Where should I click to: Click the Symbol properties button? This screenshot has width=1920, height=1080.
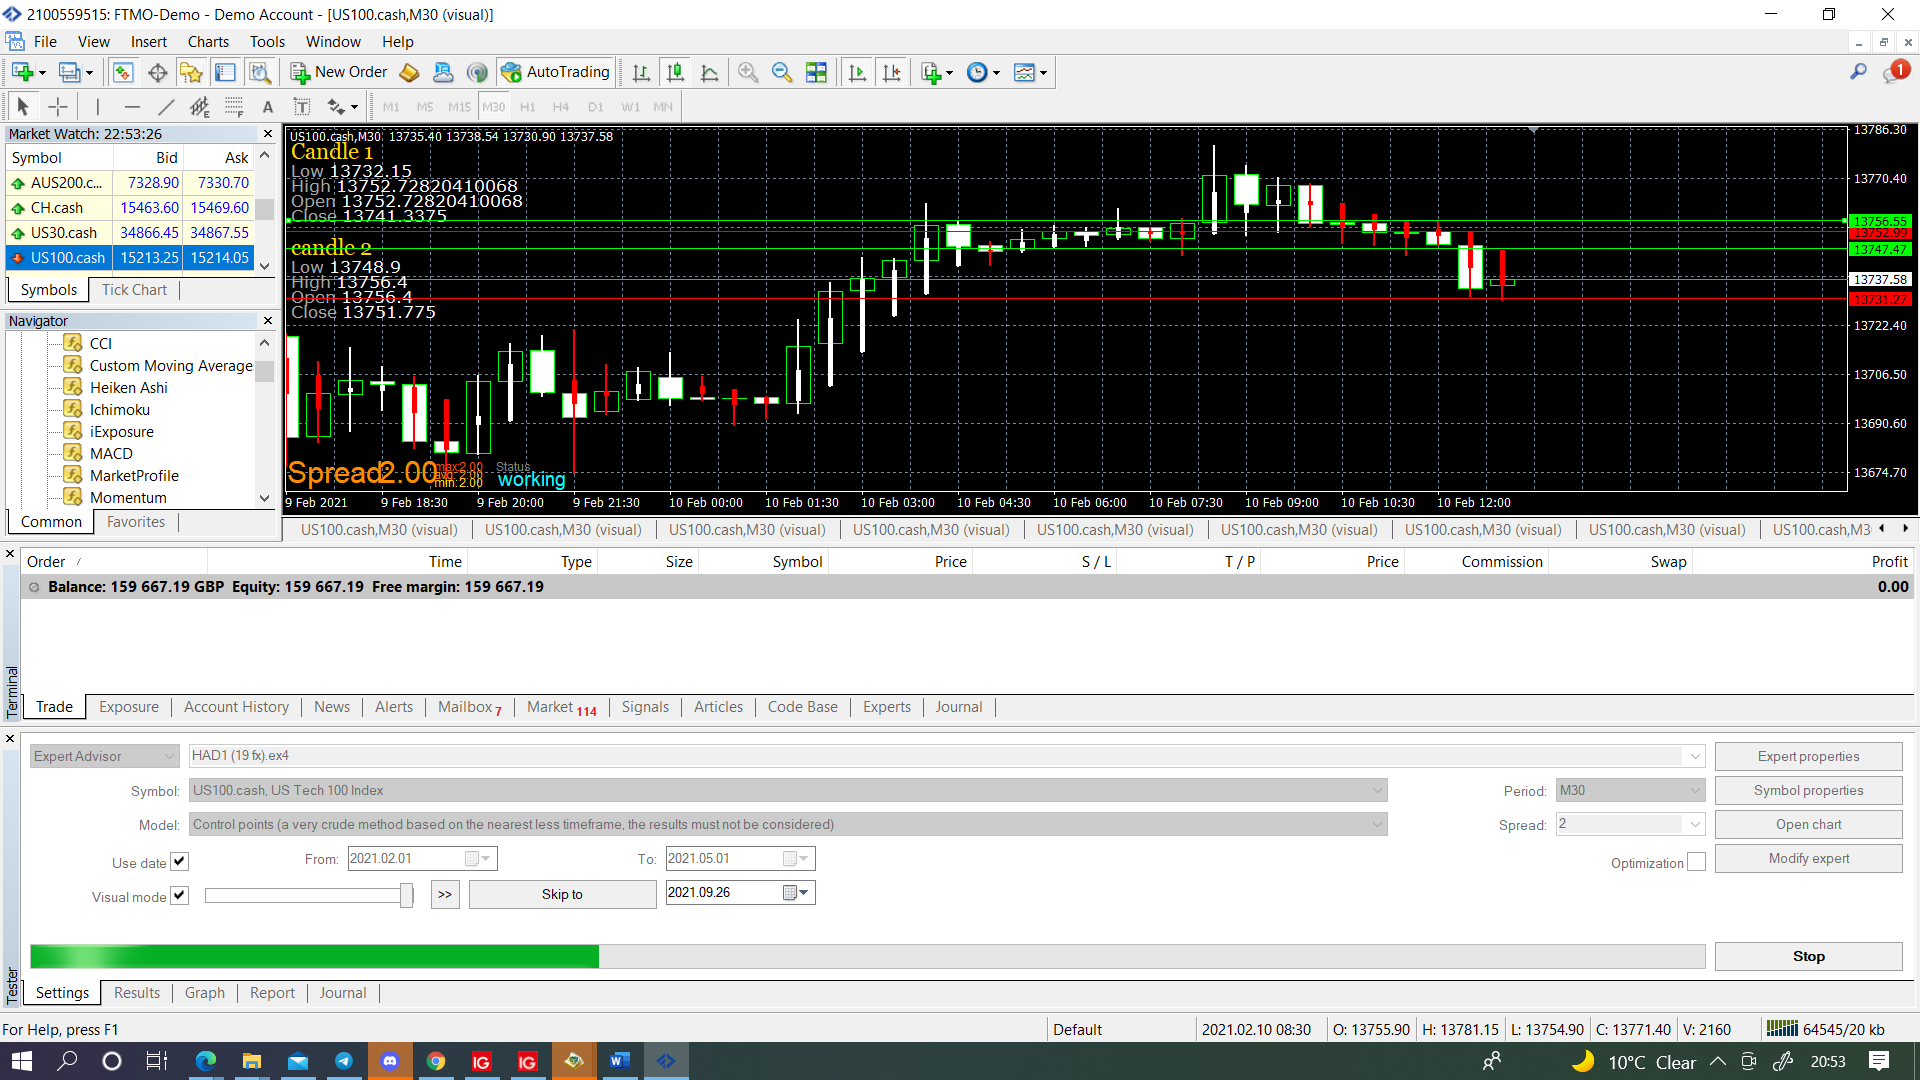point(1808,790)
